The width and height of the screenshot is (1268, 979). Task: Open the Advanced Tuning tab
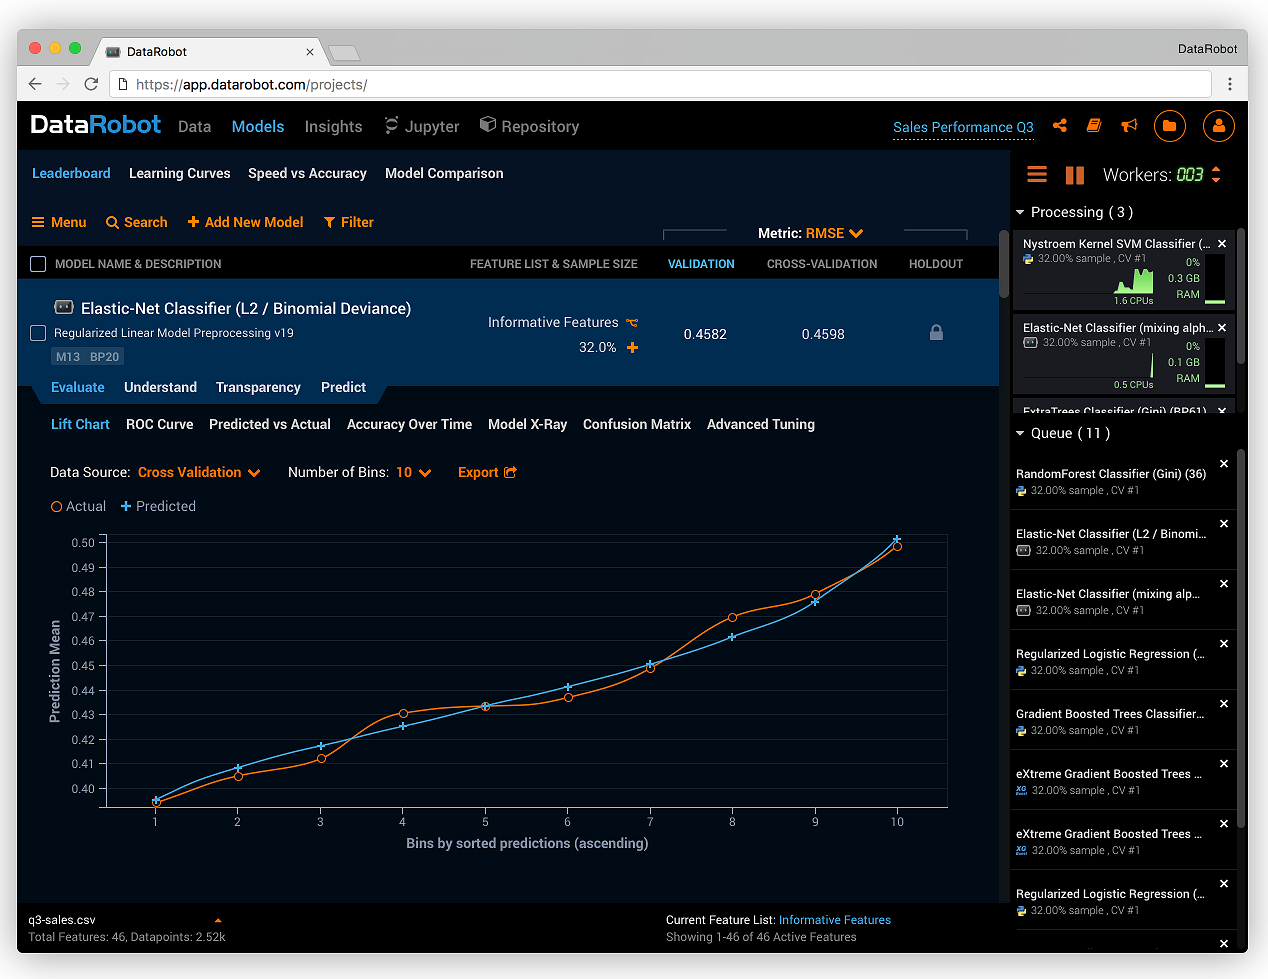(x=761, y=424)
